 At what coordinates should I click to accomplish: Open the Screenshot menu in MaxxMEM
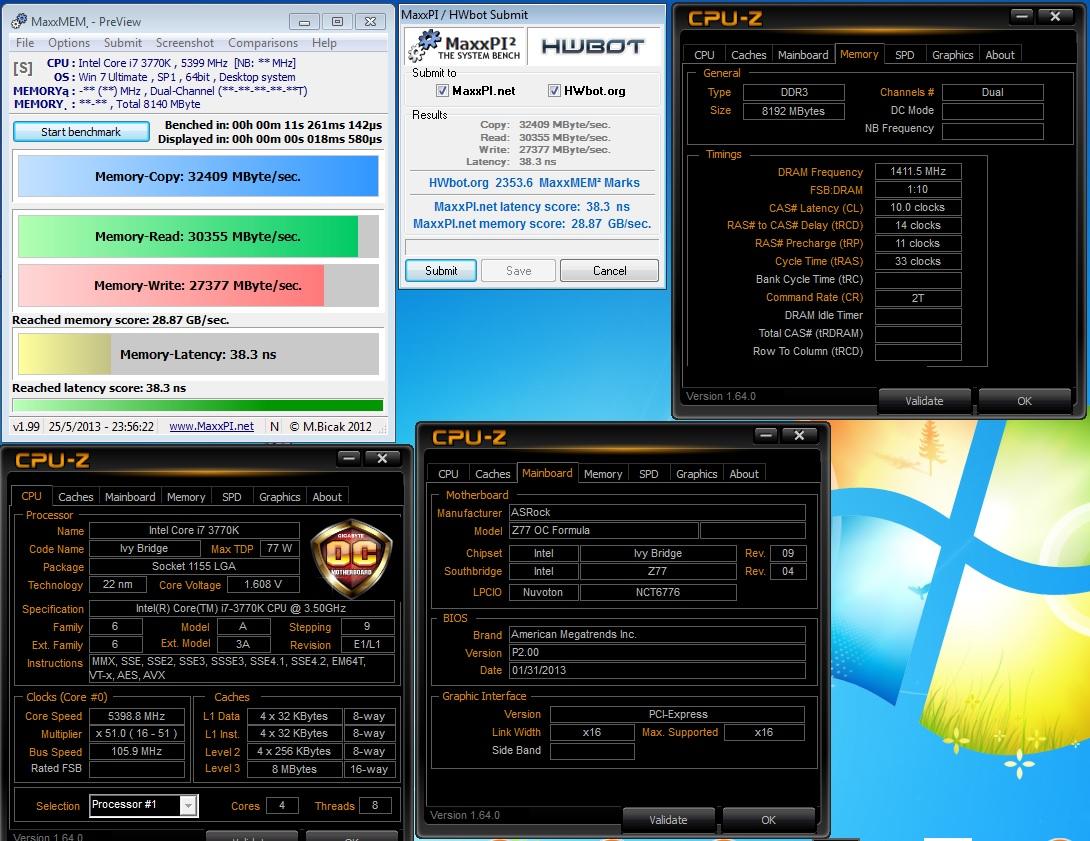[x=185, y=42]
